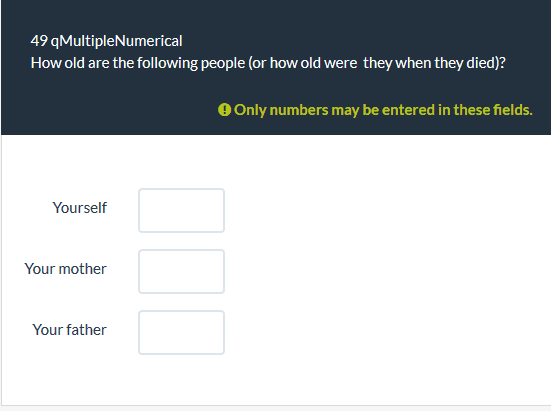
Task: Click the Yourself label text
Action: click(x=80, y=208)
